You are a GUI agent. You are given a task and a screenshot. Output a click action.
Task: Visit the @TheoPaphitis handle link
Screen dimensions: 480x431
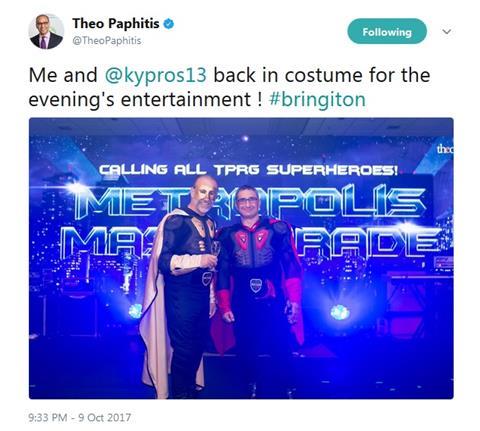point(107,41)
